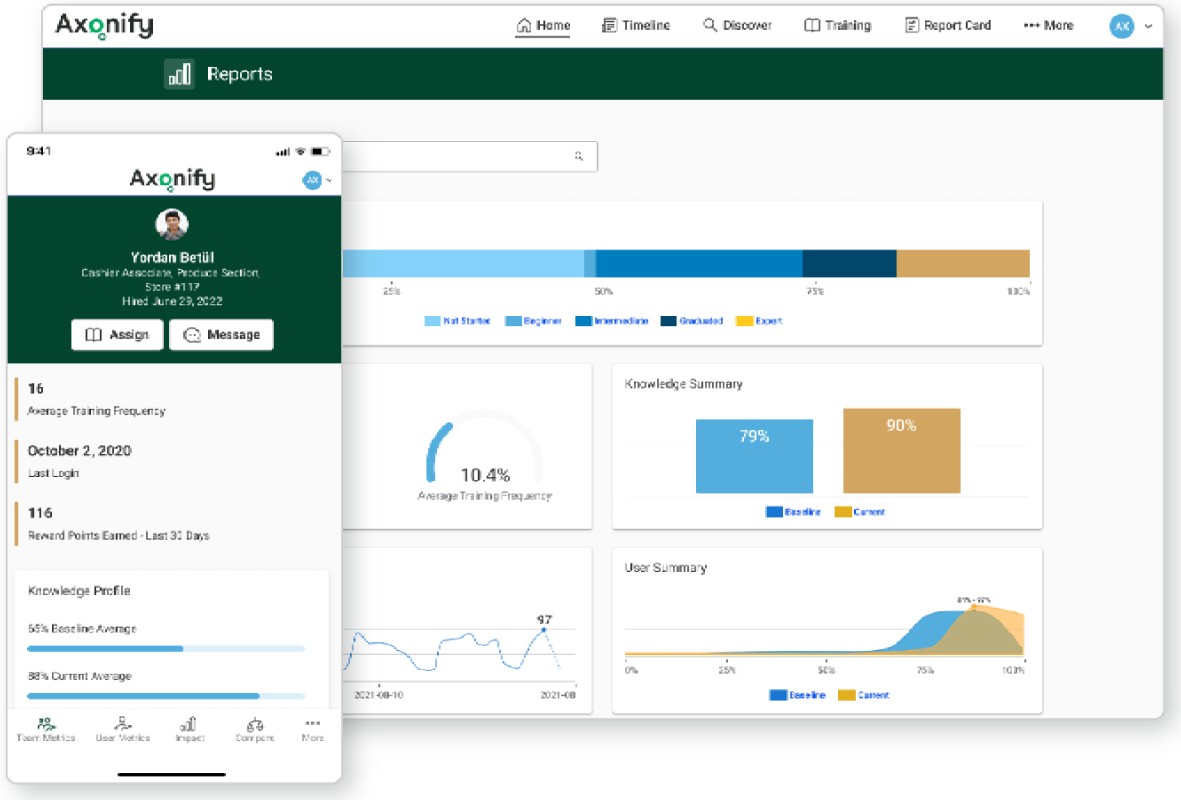Click the 90% current bar

pyautogui.click(x=902, y=450)
